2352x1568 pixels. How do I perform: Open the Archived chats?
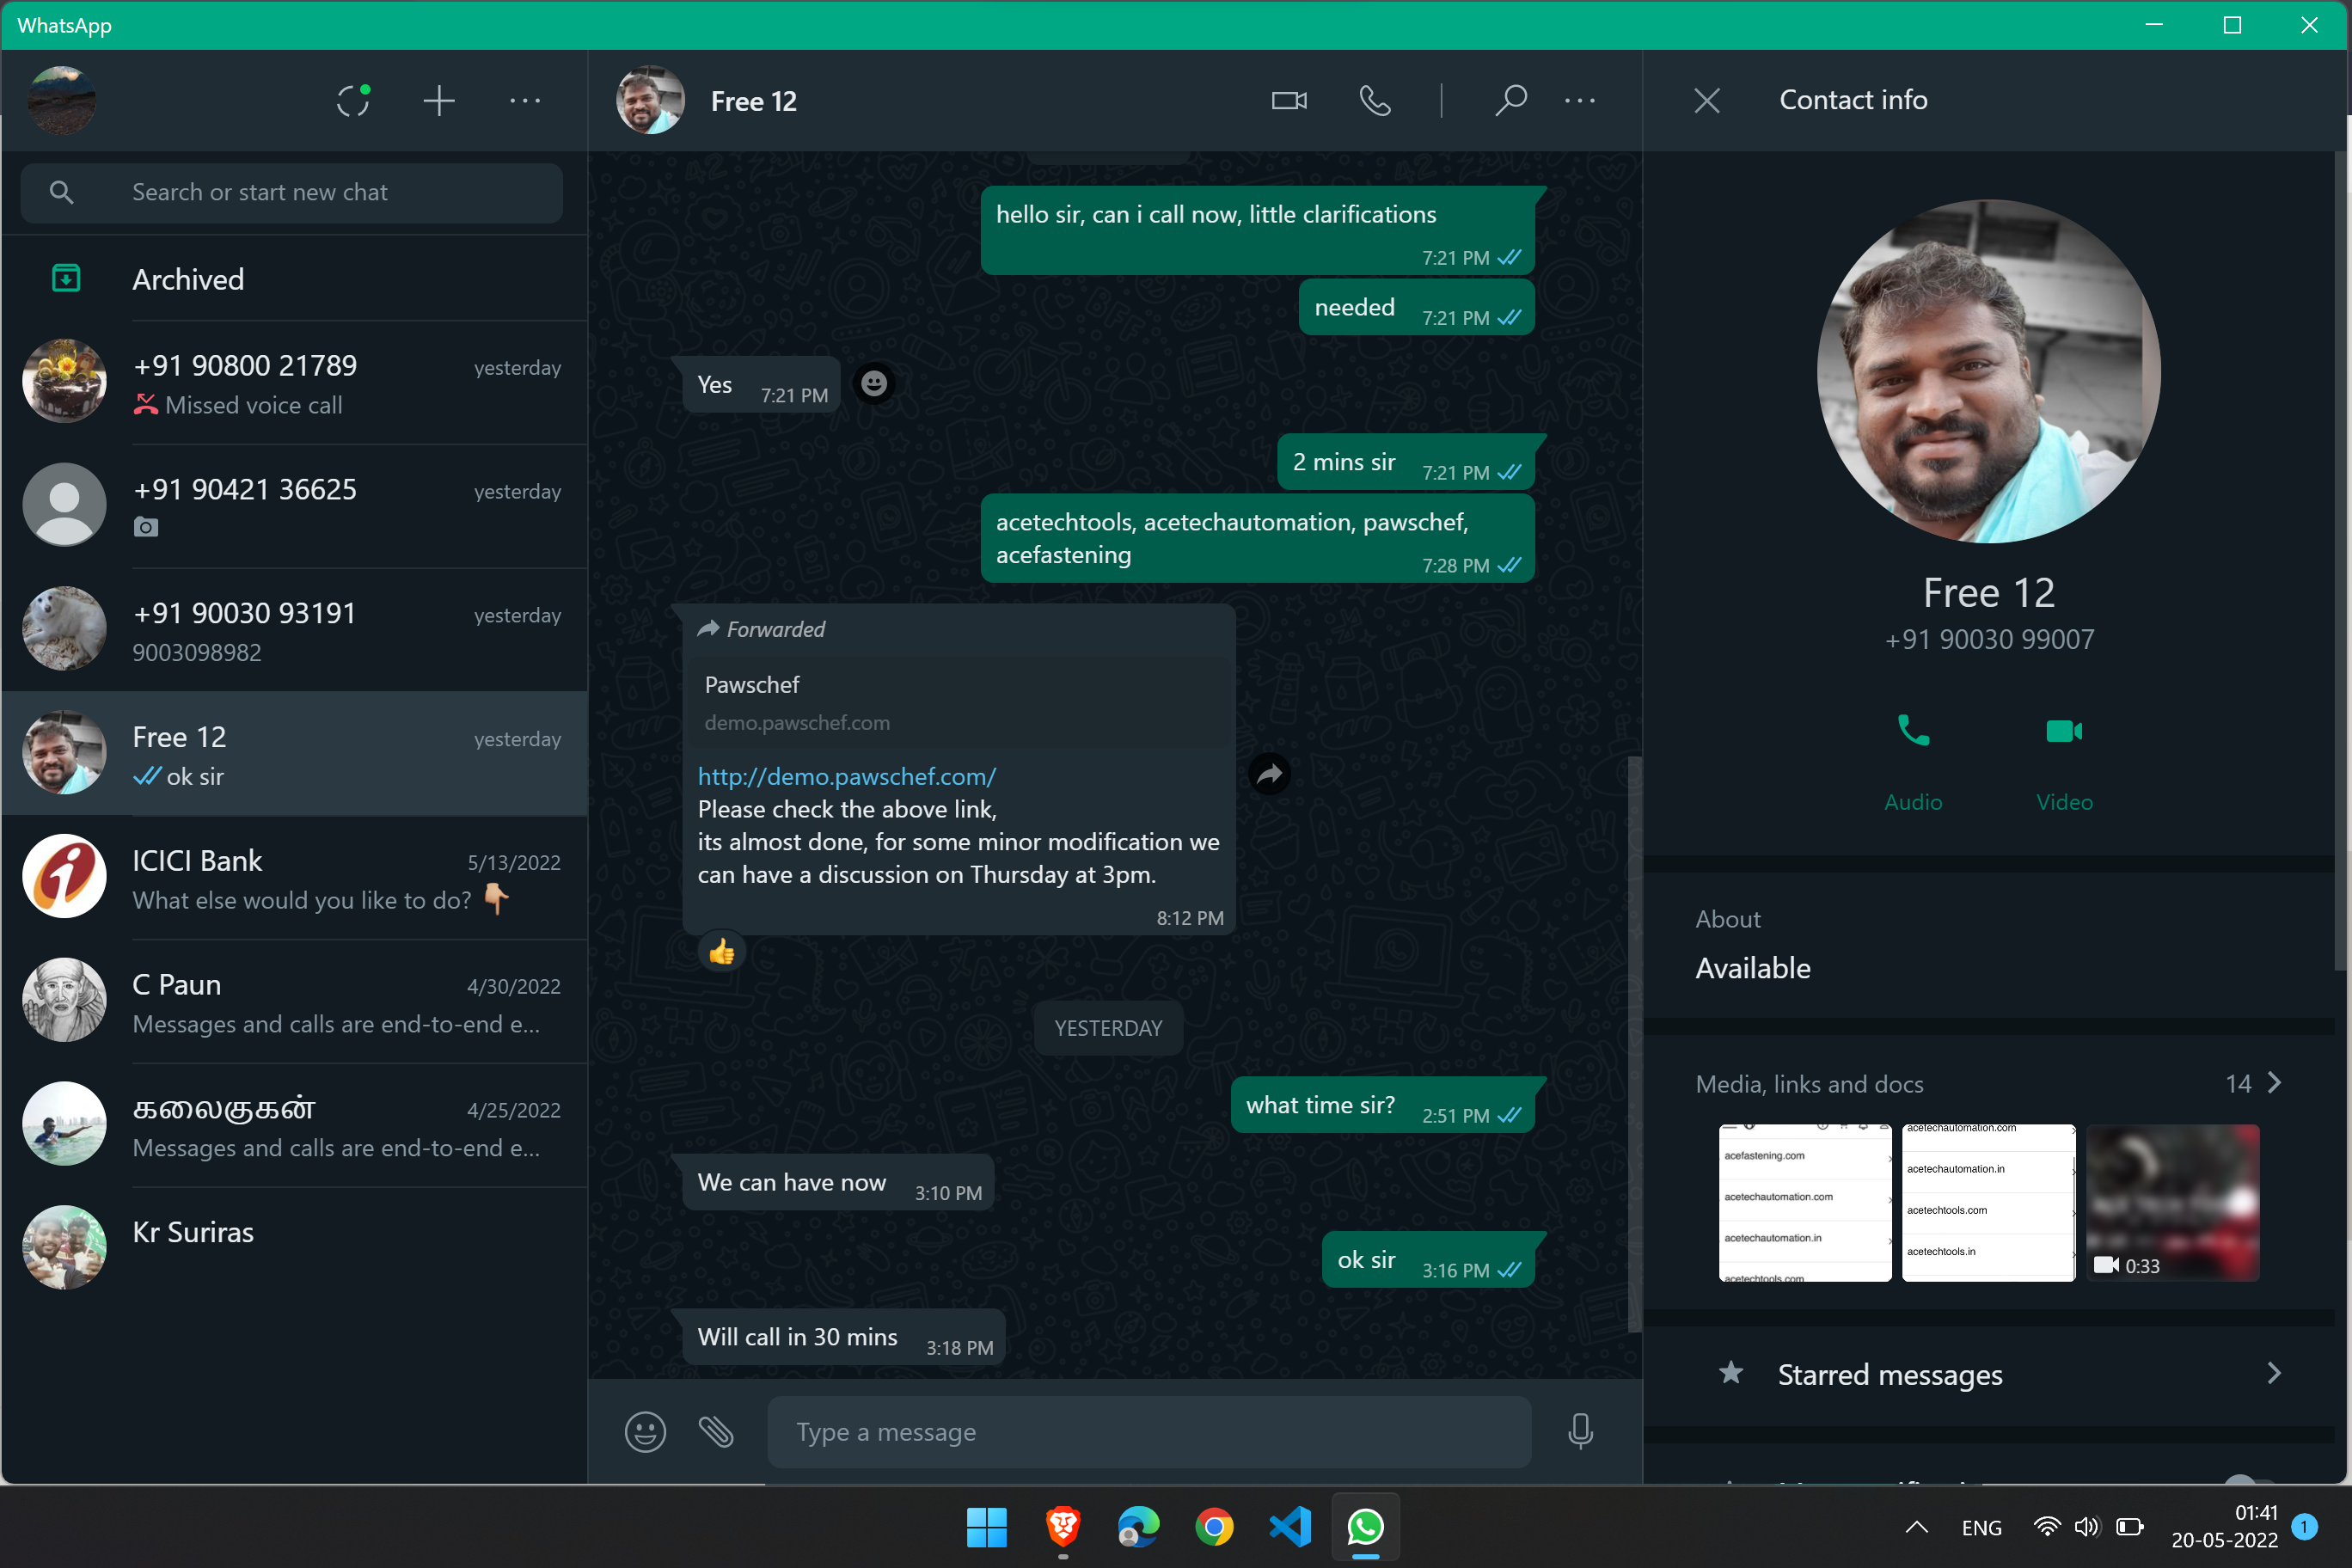[x=188, y=279]
